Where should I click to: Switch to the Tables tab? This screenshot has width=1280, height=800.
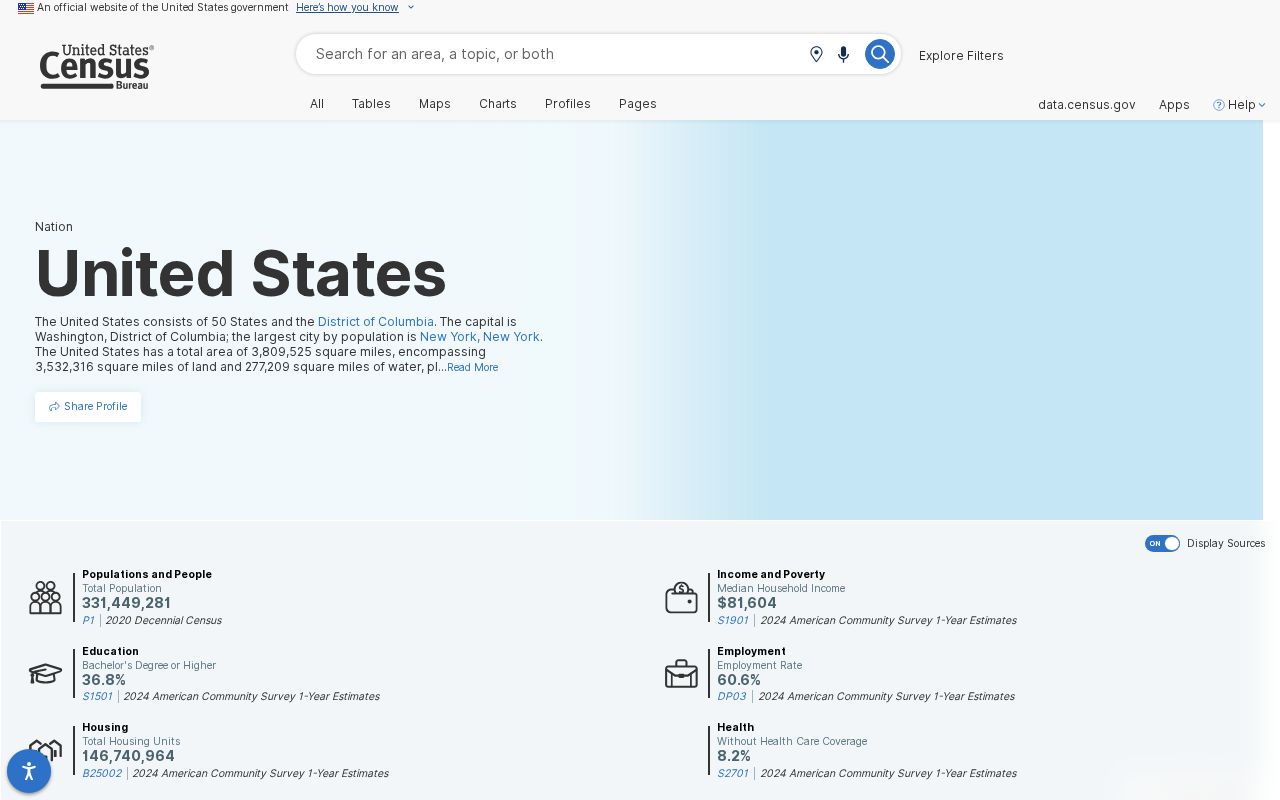pos(371,104)
